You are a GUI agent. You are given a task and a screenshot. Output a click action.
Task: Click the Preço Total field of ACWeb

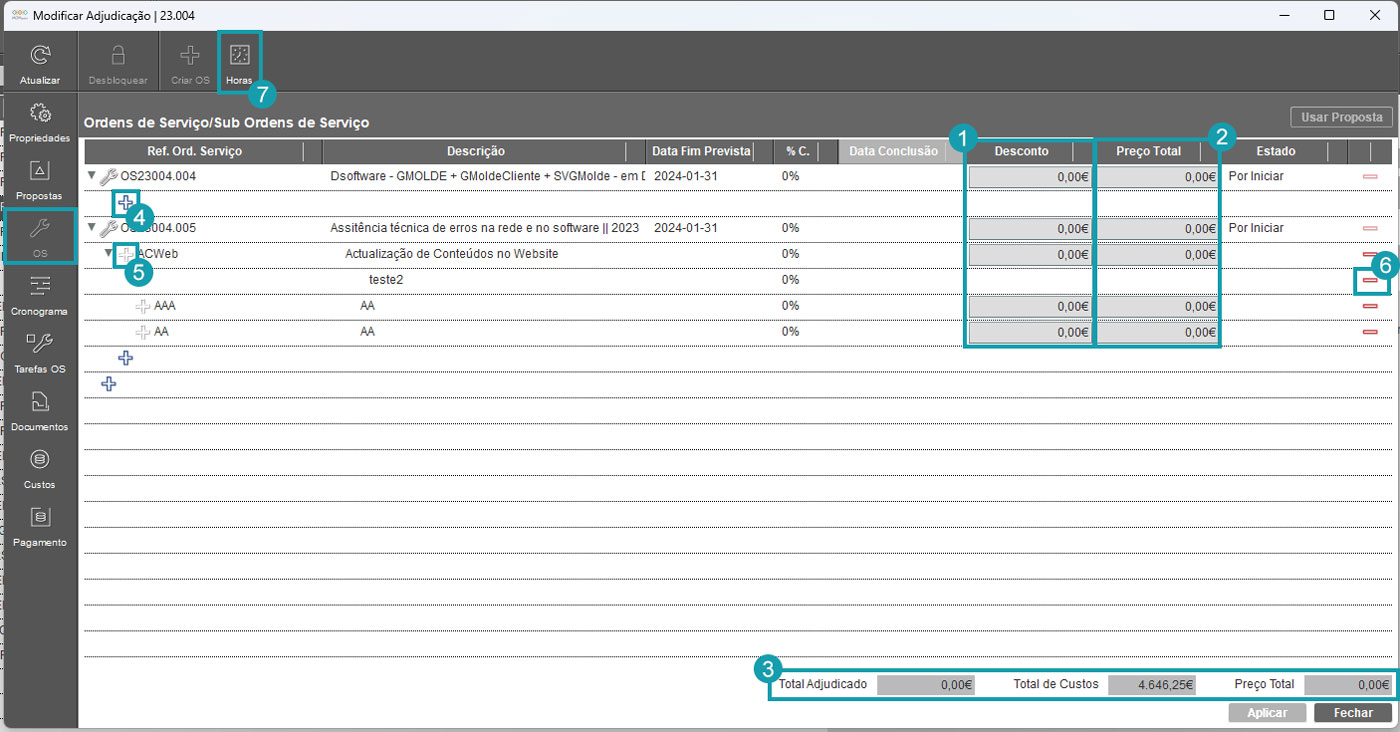tap(1157, 255)
